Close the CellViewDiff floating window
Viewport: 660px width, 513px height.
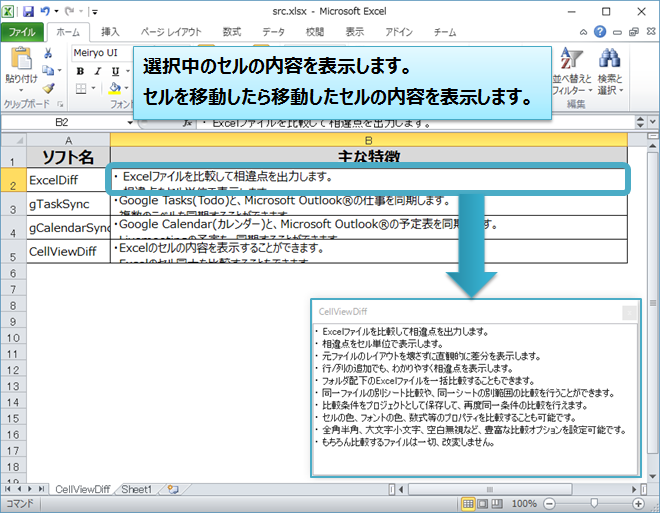coord(629,312)
